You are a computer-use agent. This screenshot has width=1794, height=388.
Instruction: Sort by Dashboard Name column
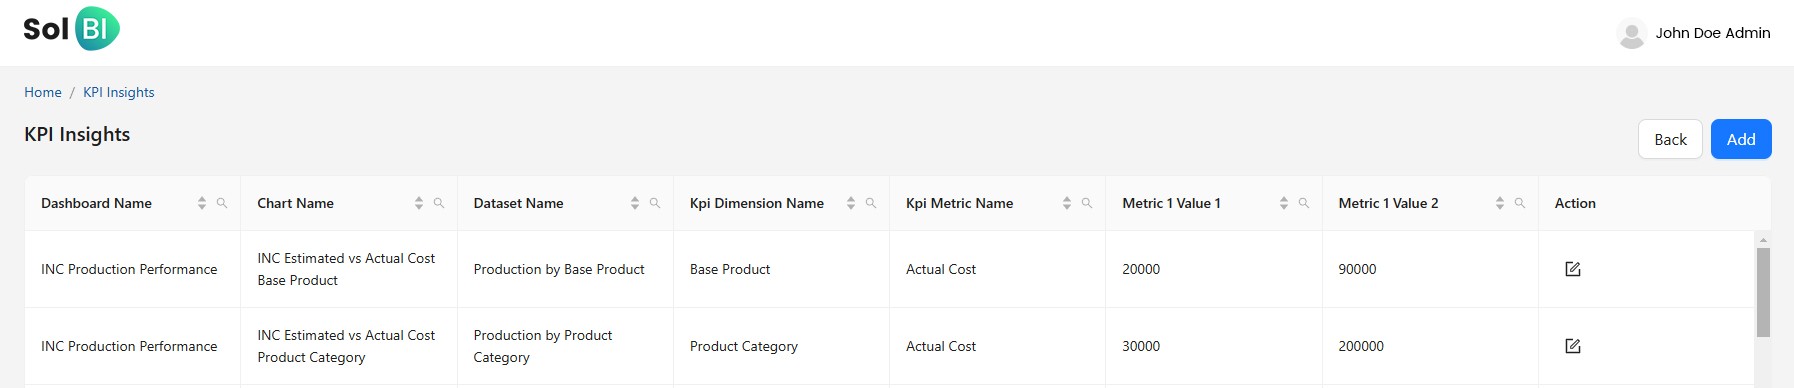point(202,203)
